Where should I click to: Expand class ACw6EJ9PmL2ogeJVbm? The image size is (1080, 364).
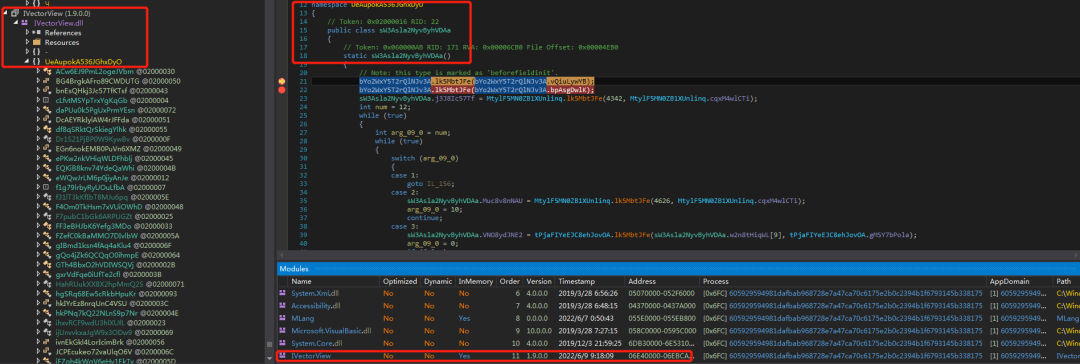click(39, 71)
